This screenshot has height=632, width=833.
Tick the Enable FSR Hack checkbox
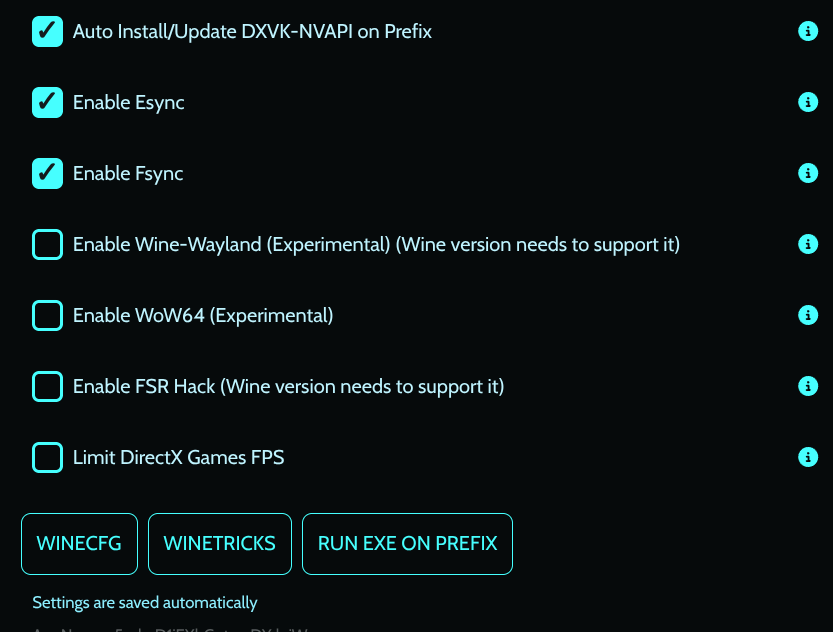tap(47, 386)
